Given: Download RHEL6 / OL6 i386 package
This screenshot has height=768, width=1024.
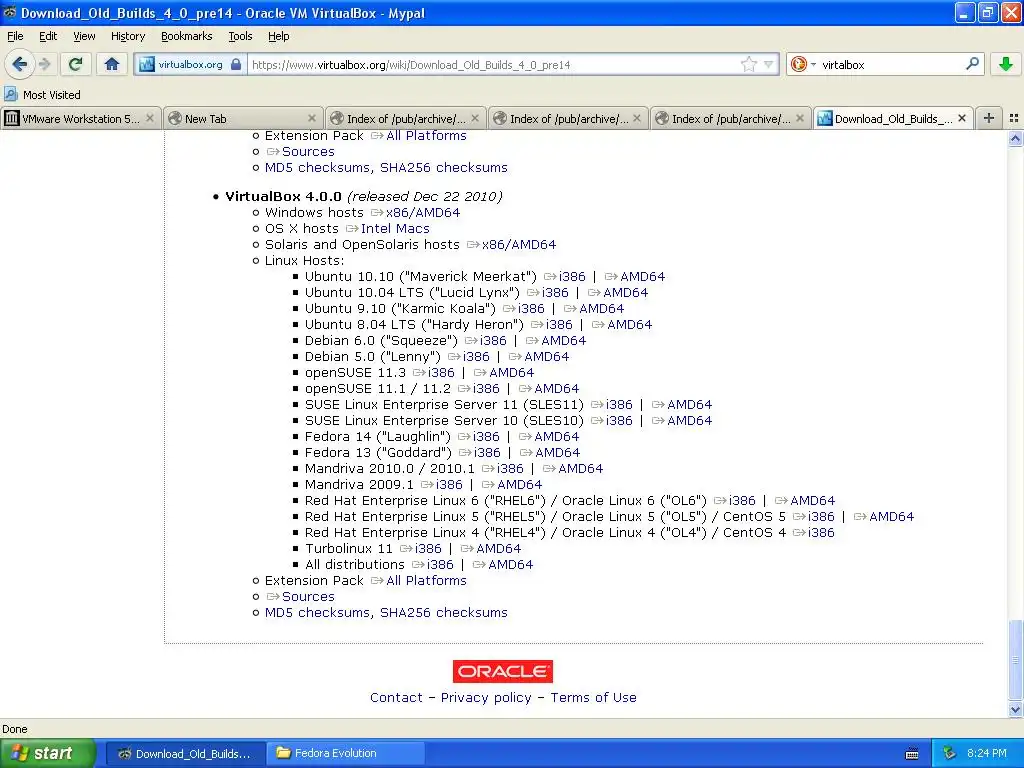Looking at the screenshot, I should 742,500.
